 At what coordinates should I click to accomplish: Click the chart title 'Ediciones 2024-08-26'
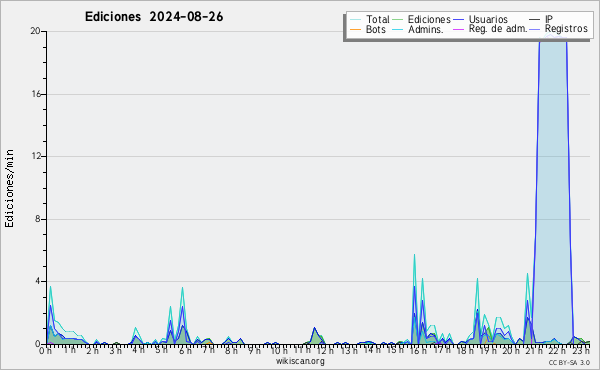[x=154, y=17]
